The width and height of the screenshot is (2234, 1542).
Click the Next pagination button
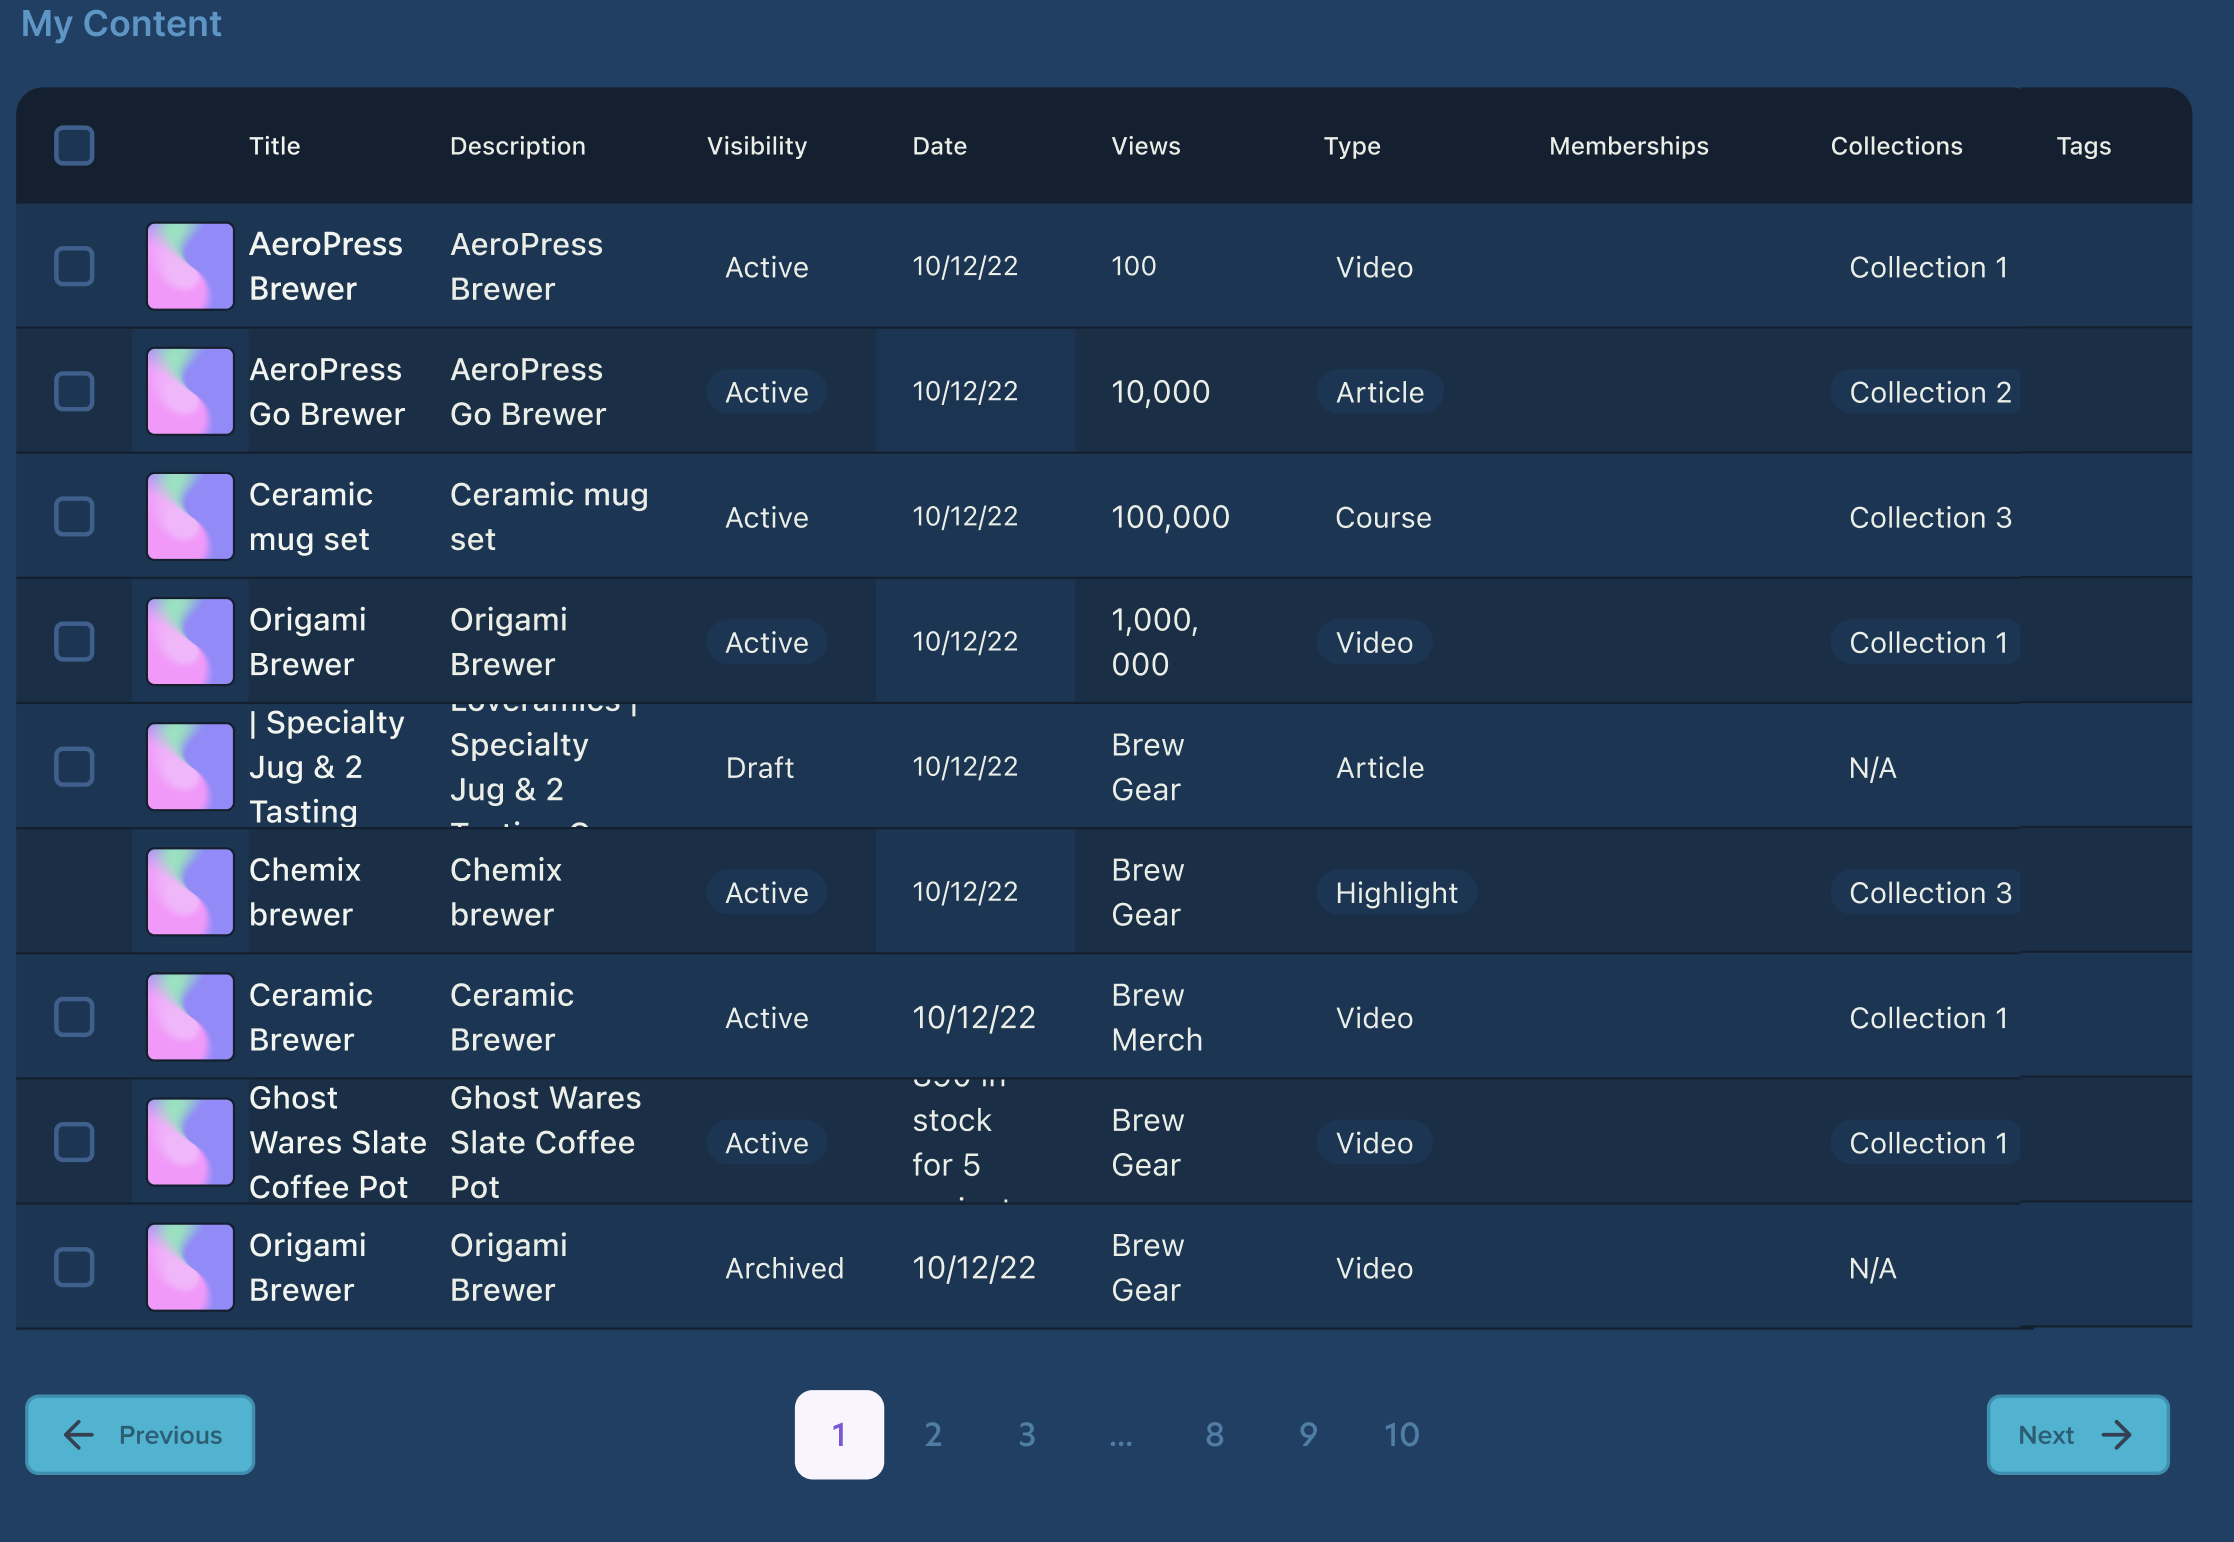[2077, 1435]
